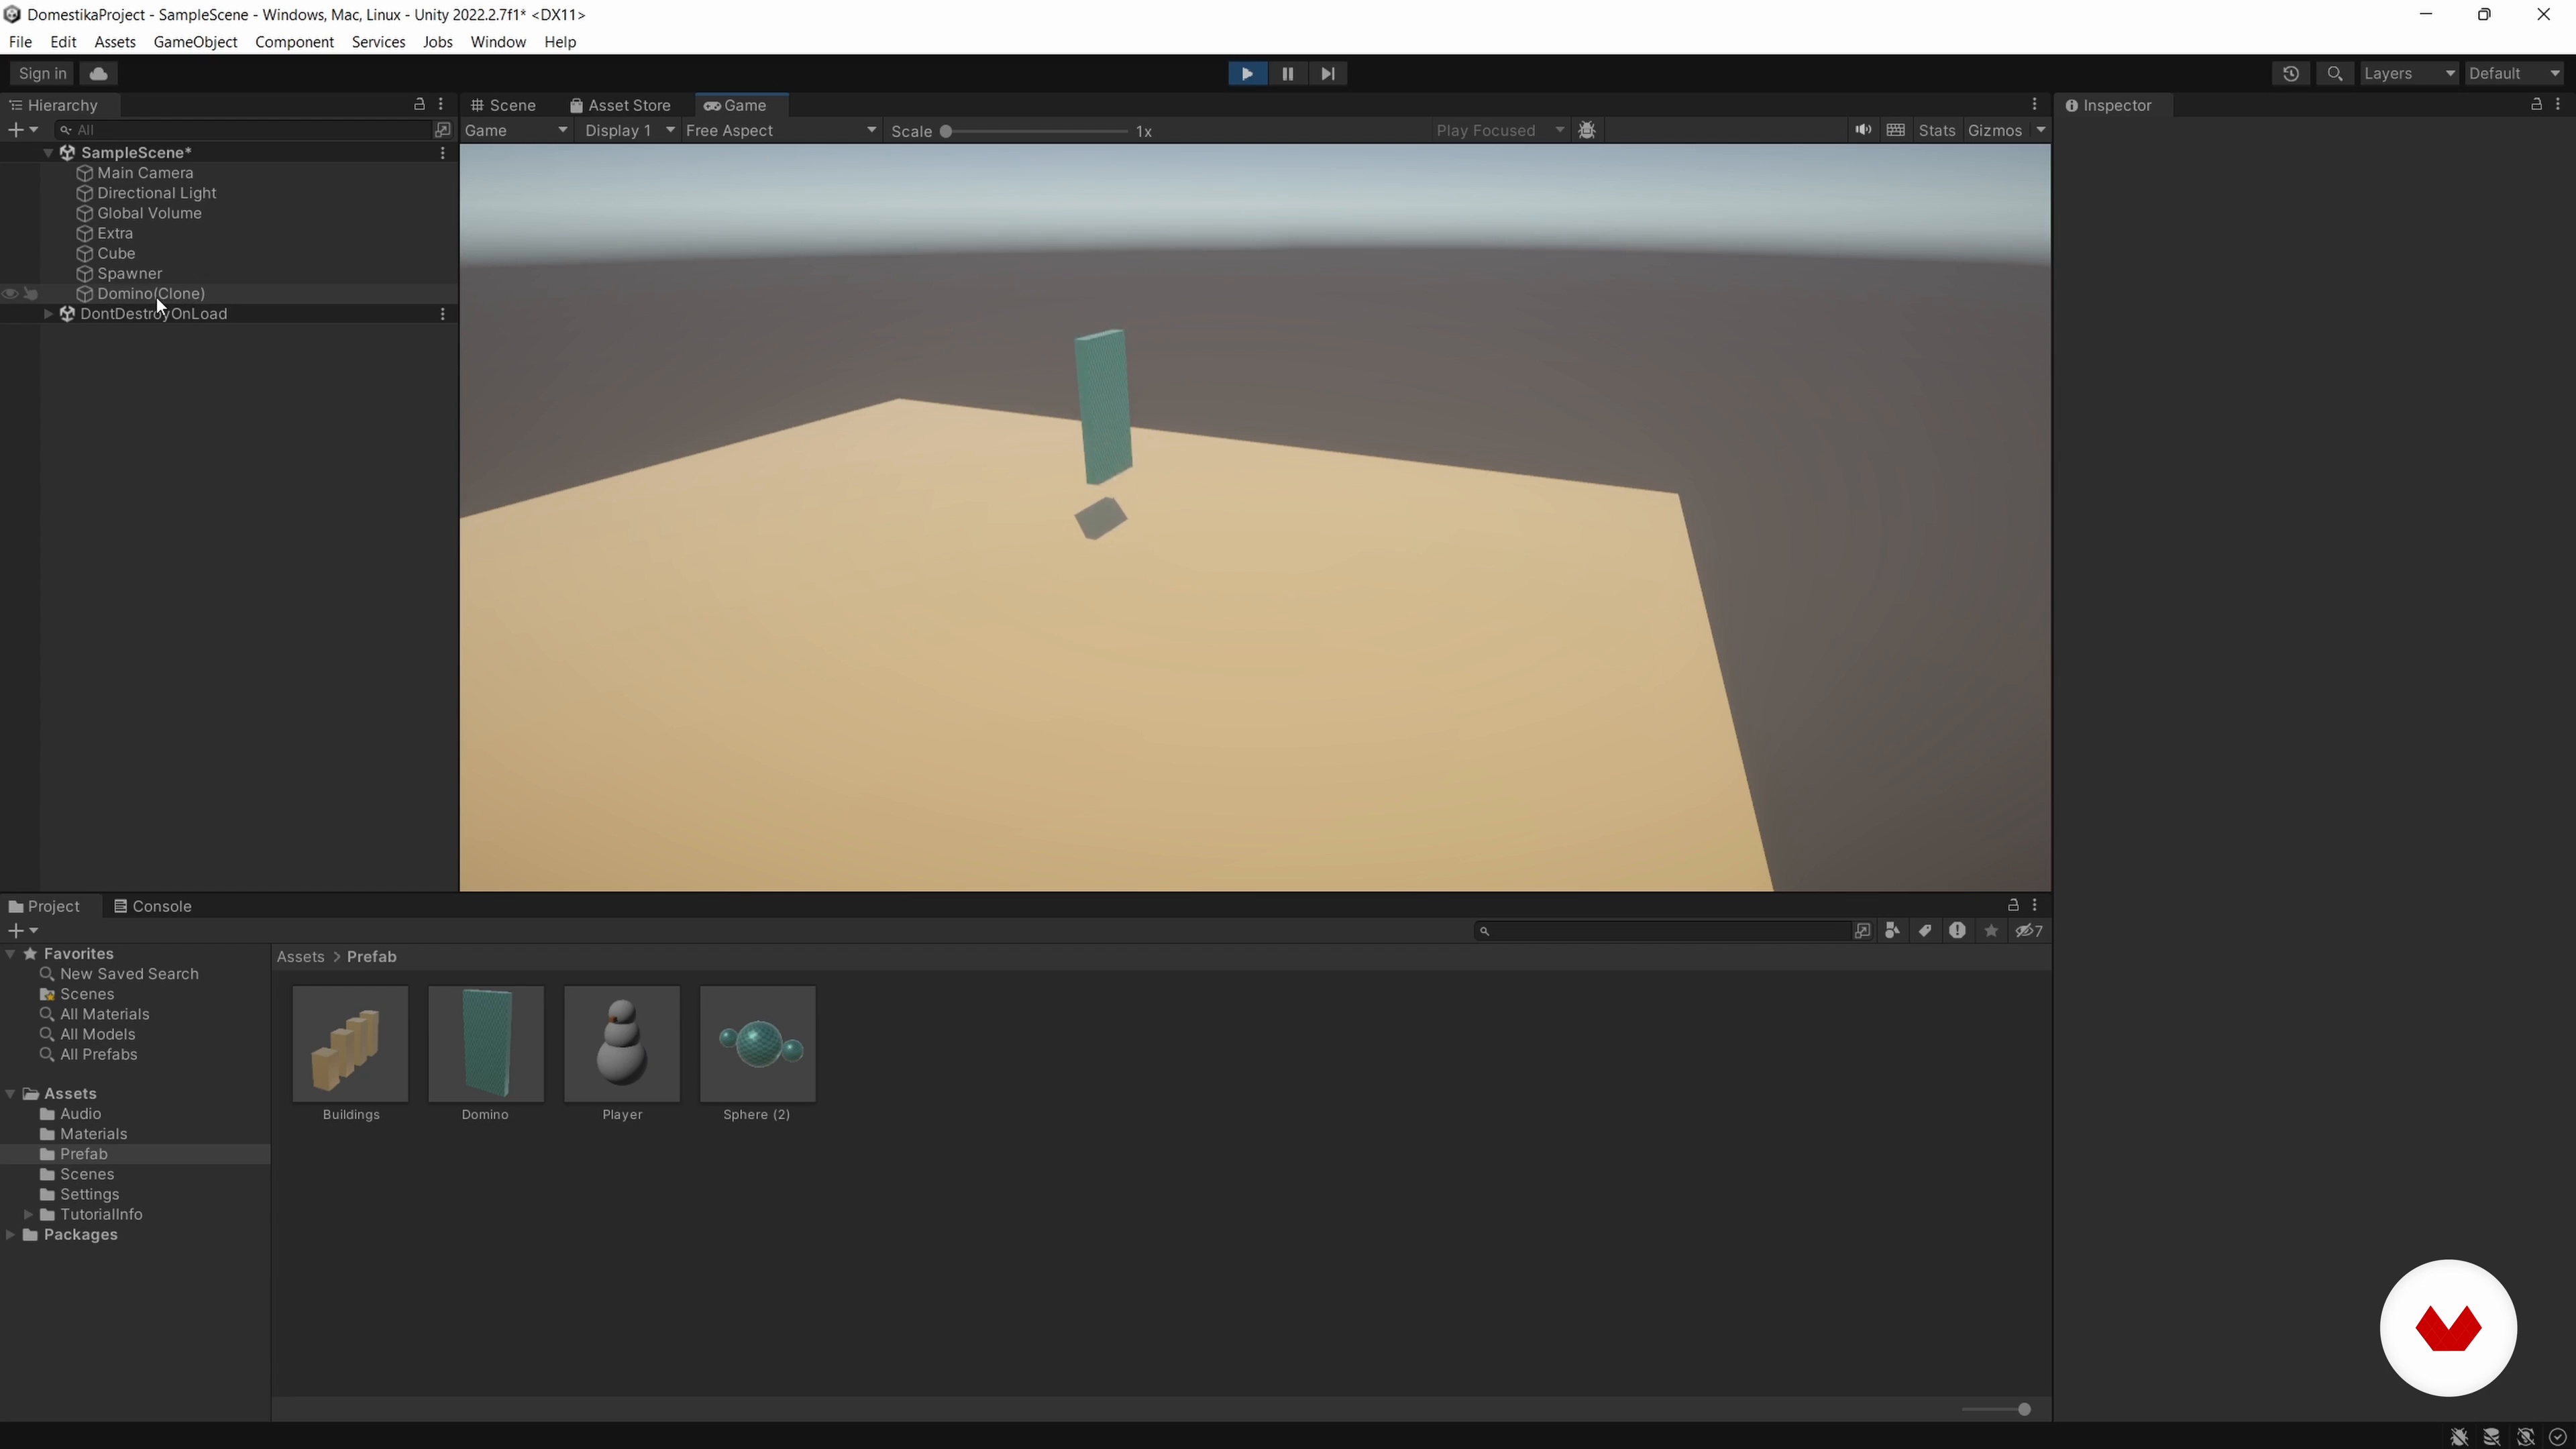
Task: Click the Pause button in toolbar
Action: (x=1287, y=73)
